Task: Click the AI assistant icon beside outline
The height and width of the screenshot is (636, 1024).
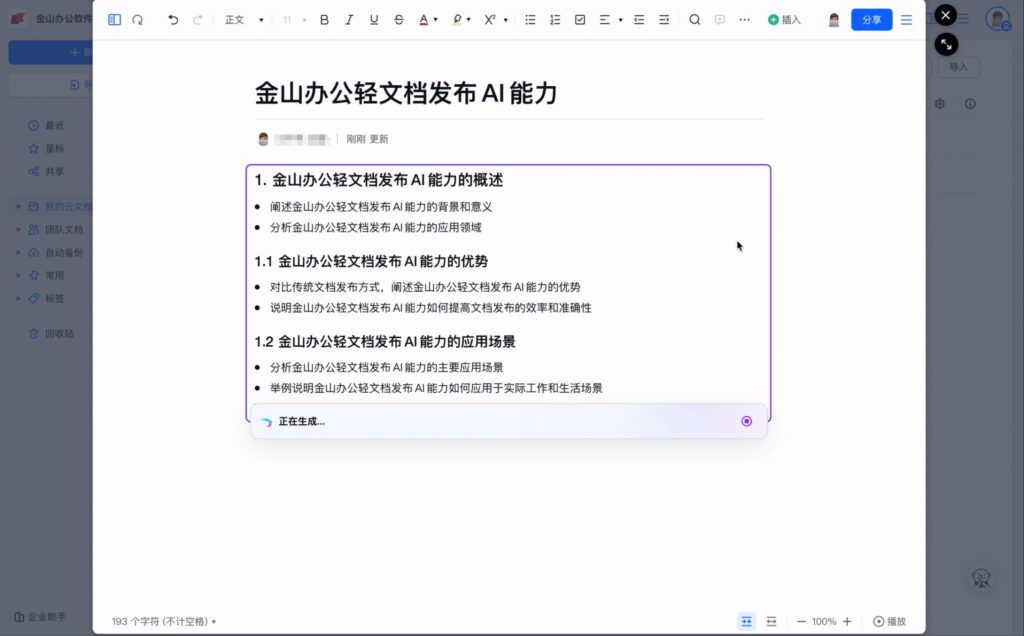Action: [138, 20]
